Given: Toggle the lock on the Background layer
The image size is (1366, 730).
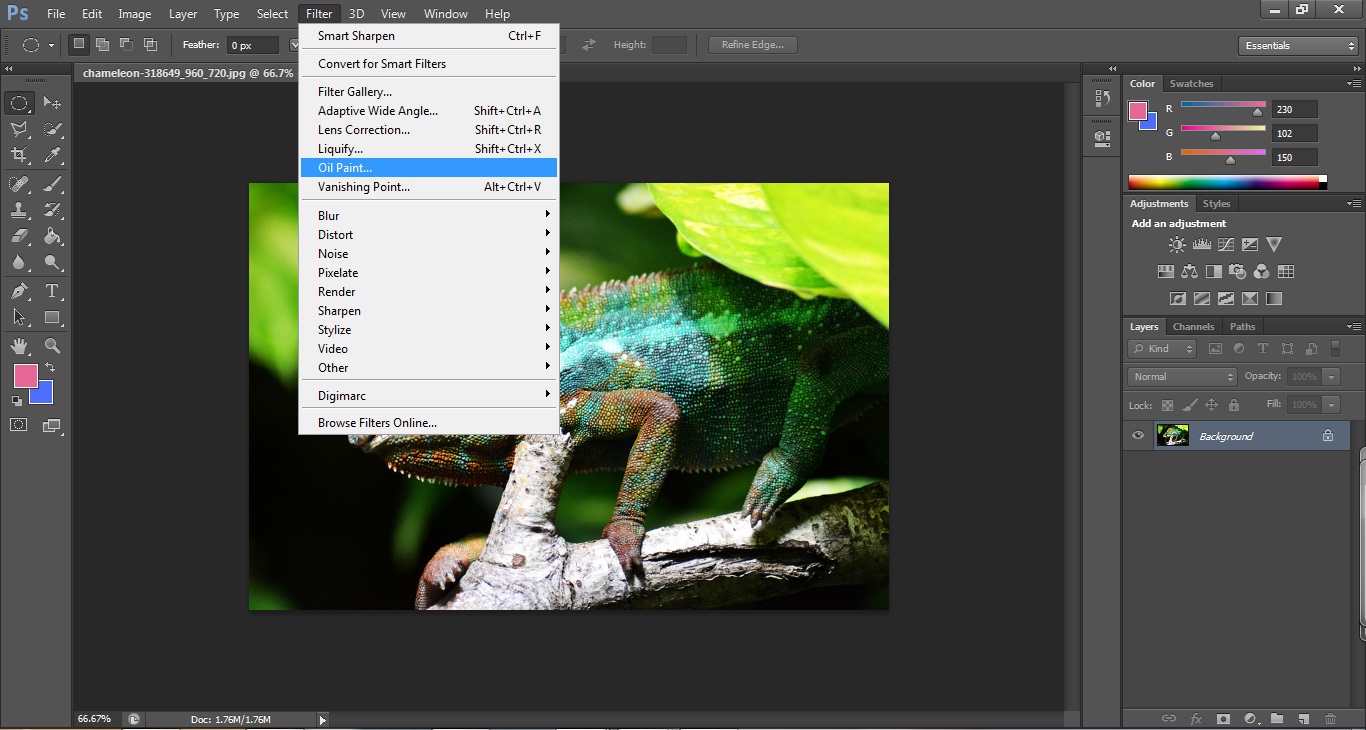Looking at the screenshot, I should click(1328, 436).
